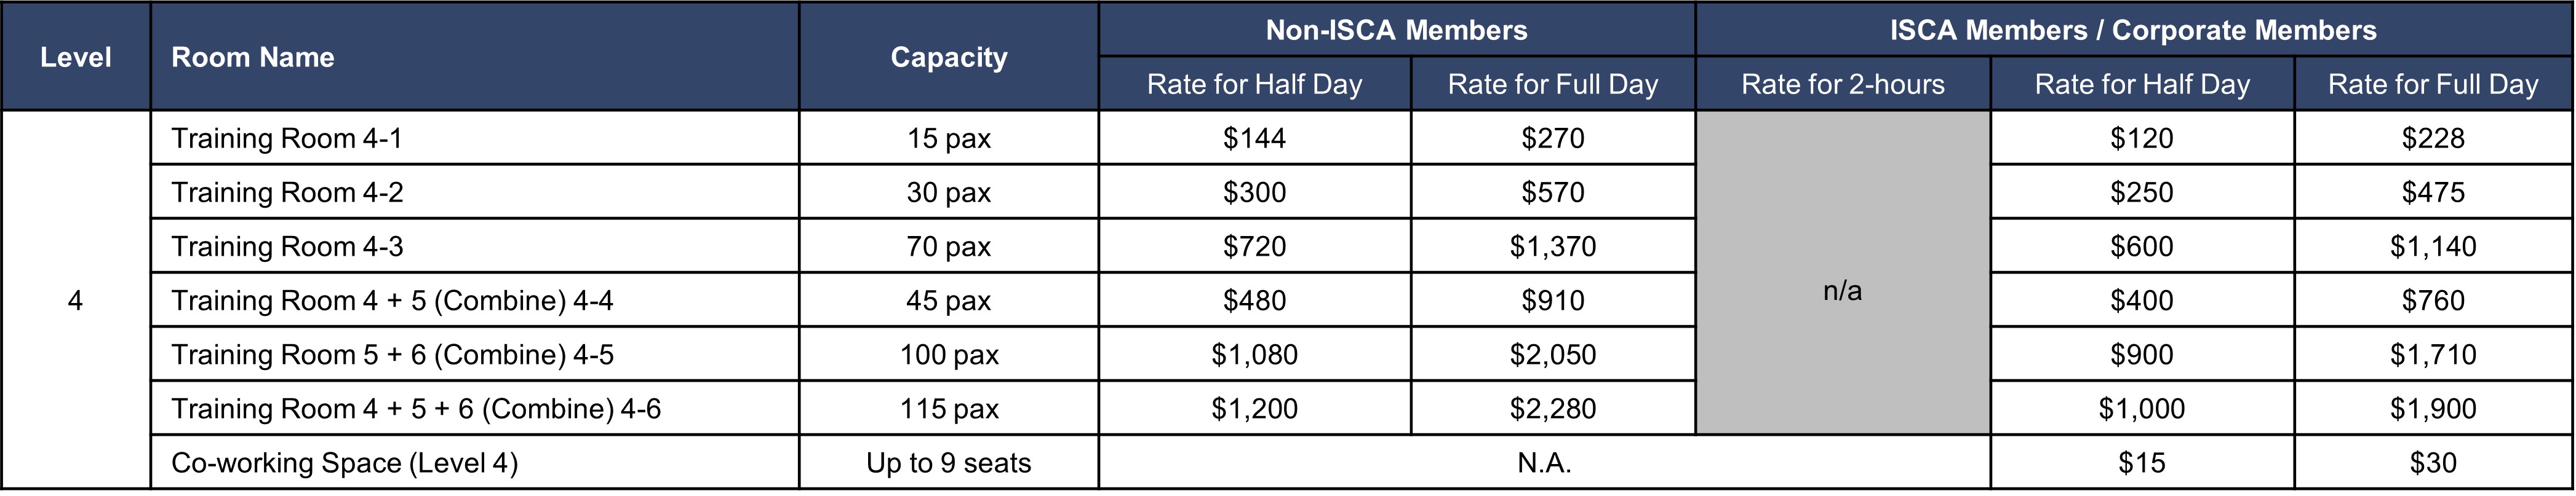Click the $1,000 member half day rate

[2142, 408]
